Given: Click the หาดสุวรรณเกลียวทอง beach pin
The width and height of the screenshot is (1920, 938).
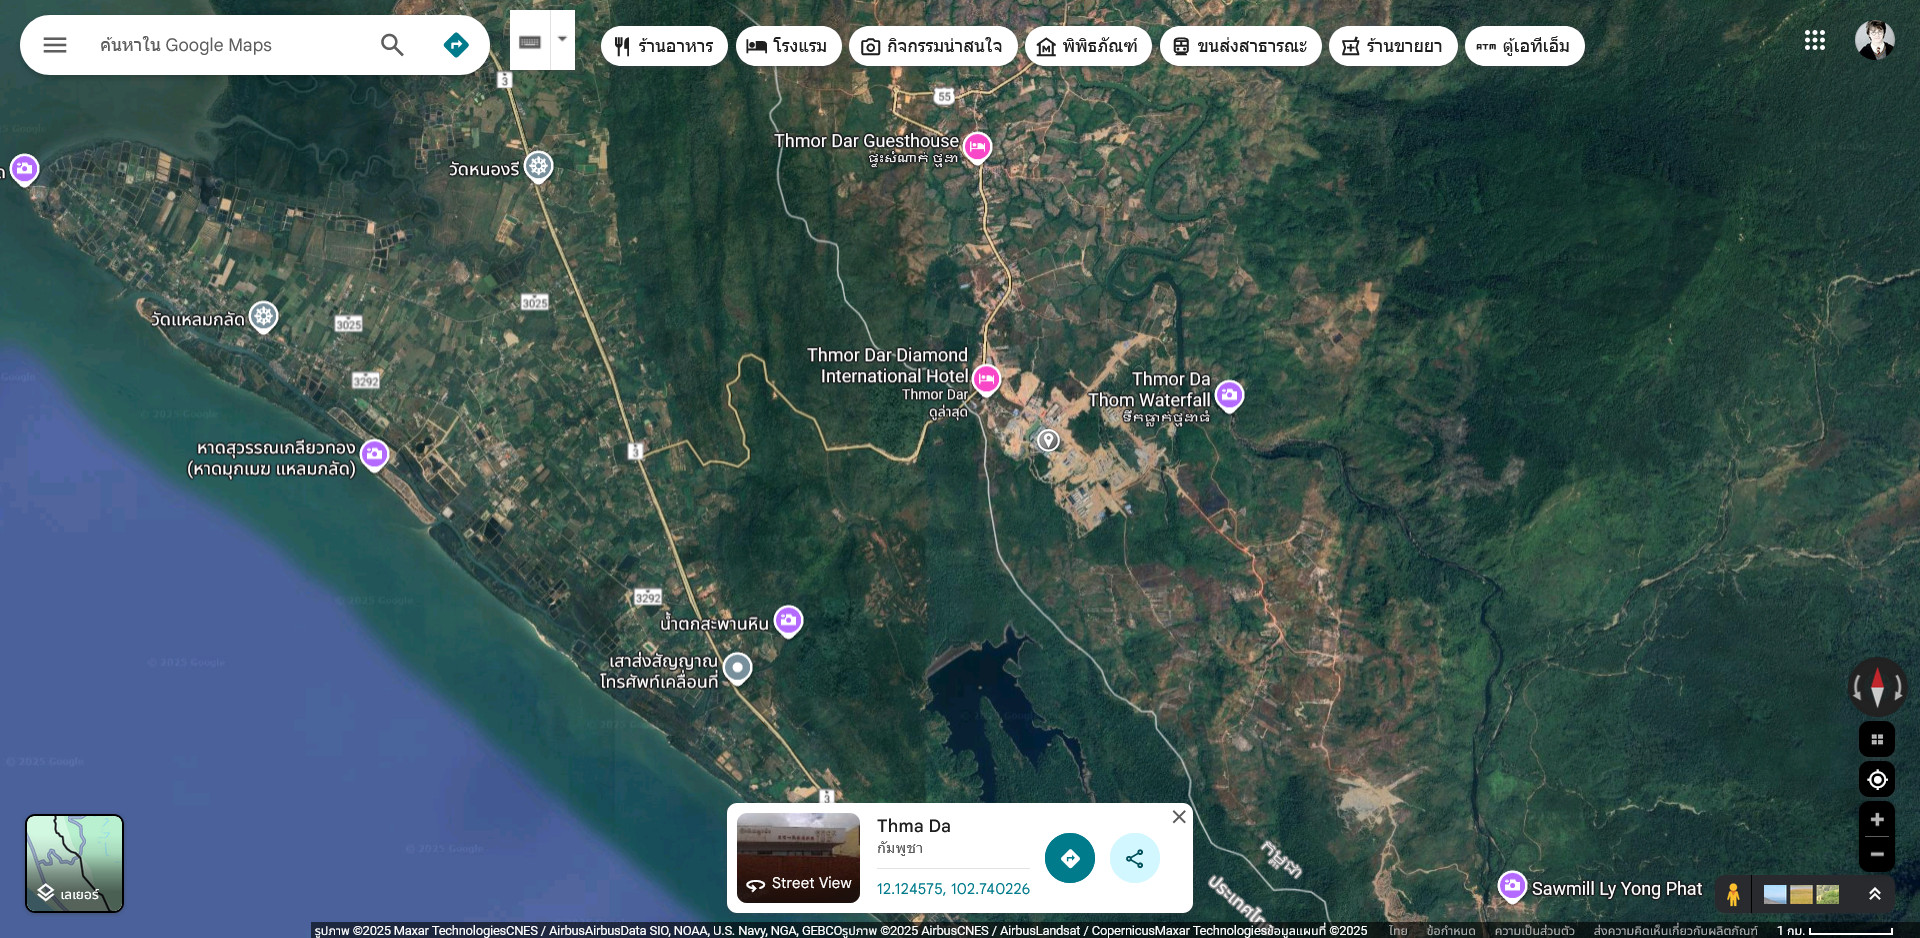Looking at the screenshot, I should pyautogui.click(x=374, y=455).
